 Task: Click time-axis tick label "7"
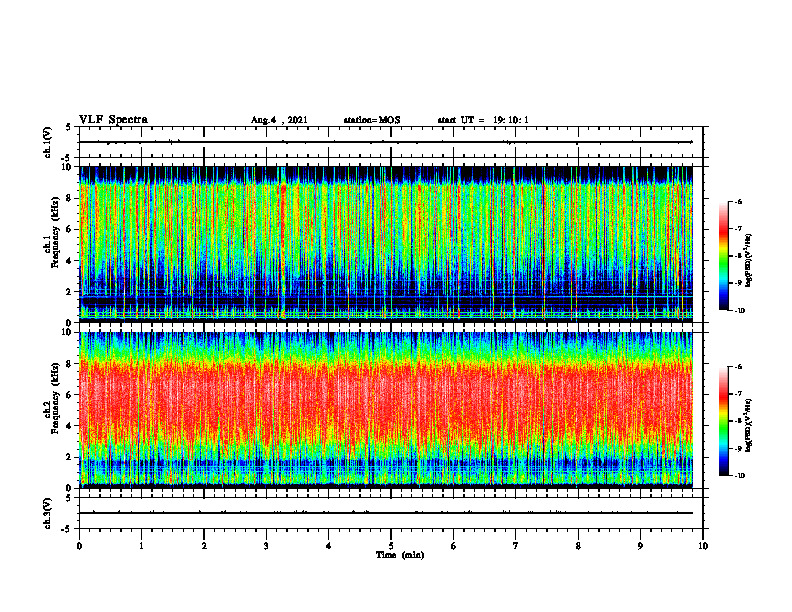(x=516, y=546)
